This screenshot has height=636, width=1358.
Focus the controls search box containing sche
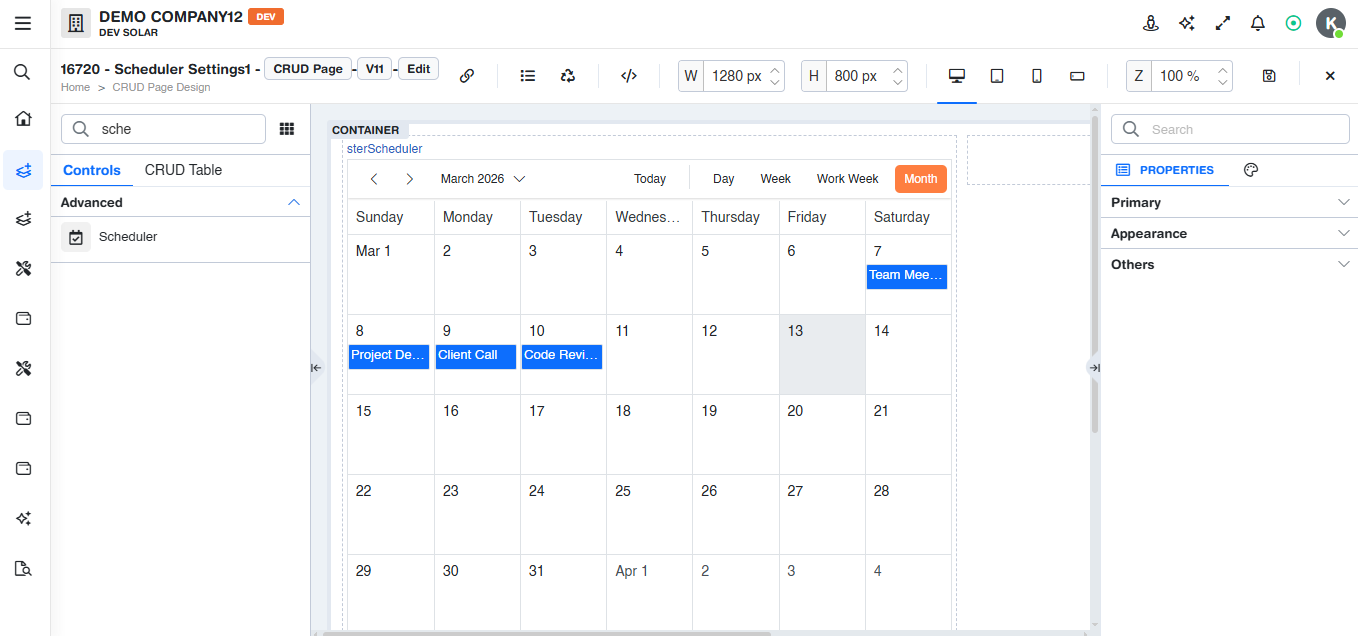click(x=164, y=129)
